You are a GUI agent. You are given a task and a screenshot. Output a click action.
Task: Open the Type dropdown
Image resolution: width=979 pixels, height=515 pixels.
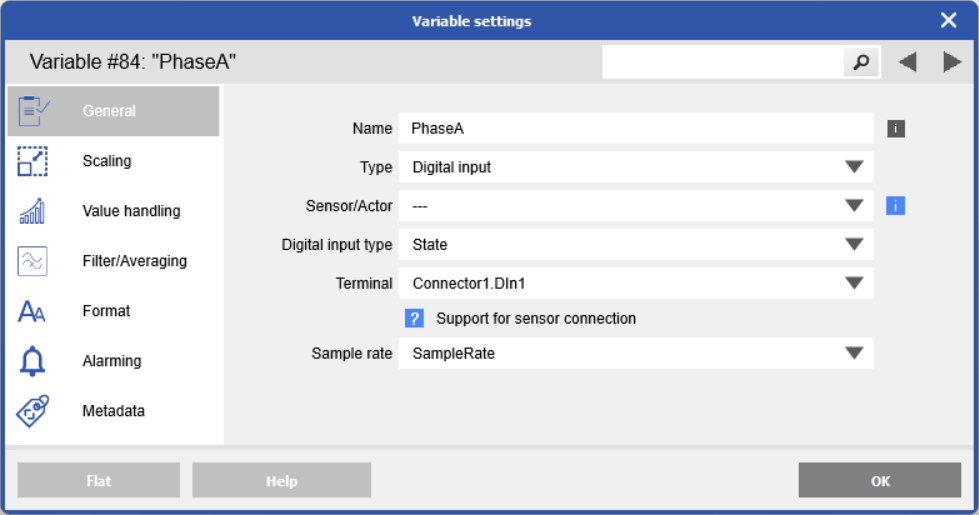pyautogui.click(x=854, y=167)
